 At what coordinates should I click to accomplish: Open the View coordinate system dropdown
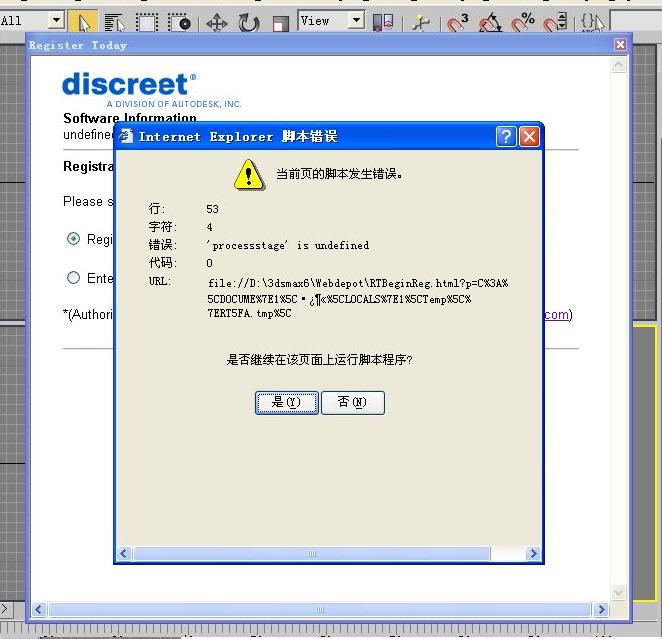pyautogui.click(x=357, y=20)
